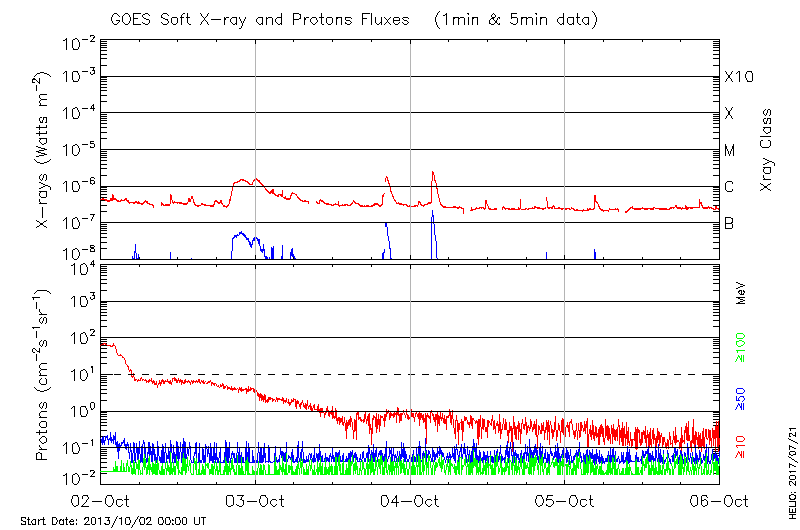Select the 04-Oct date tick label
The image size is (800, 530).
point(411,500)
